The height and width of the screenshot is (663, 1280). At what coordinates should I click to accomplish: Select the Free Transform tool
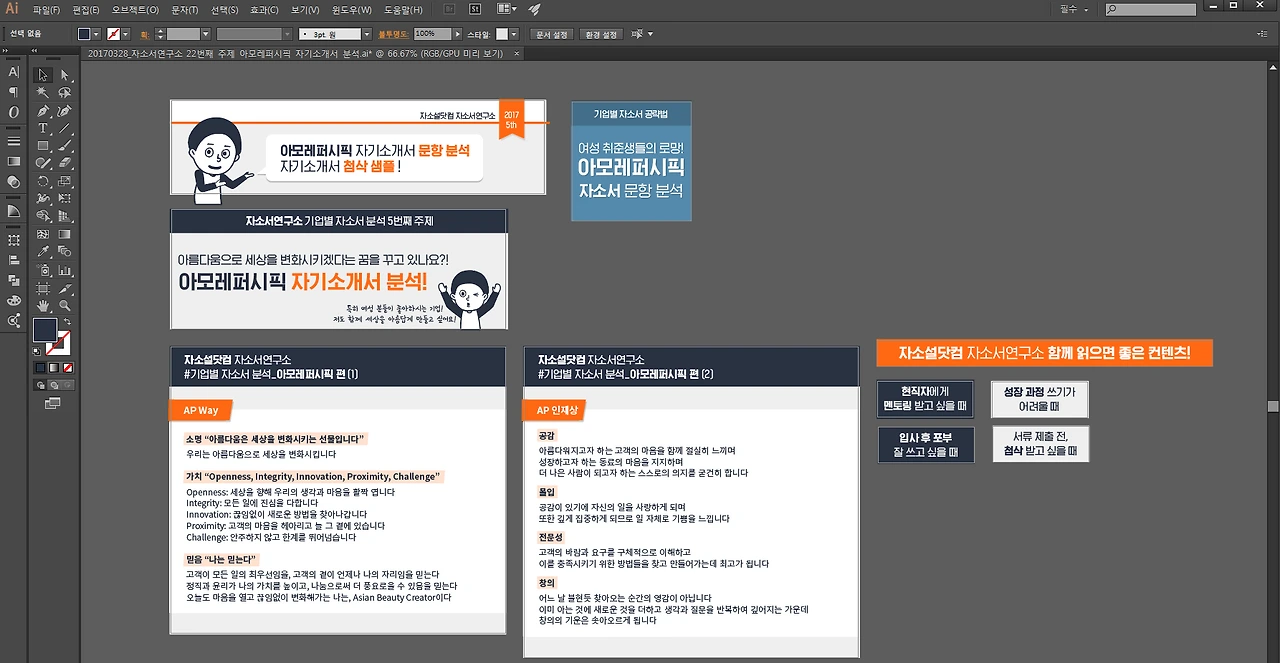pyautogui.click(x=65, y=198)
